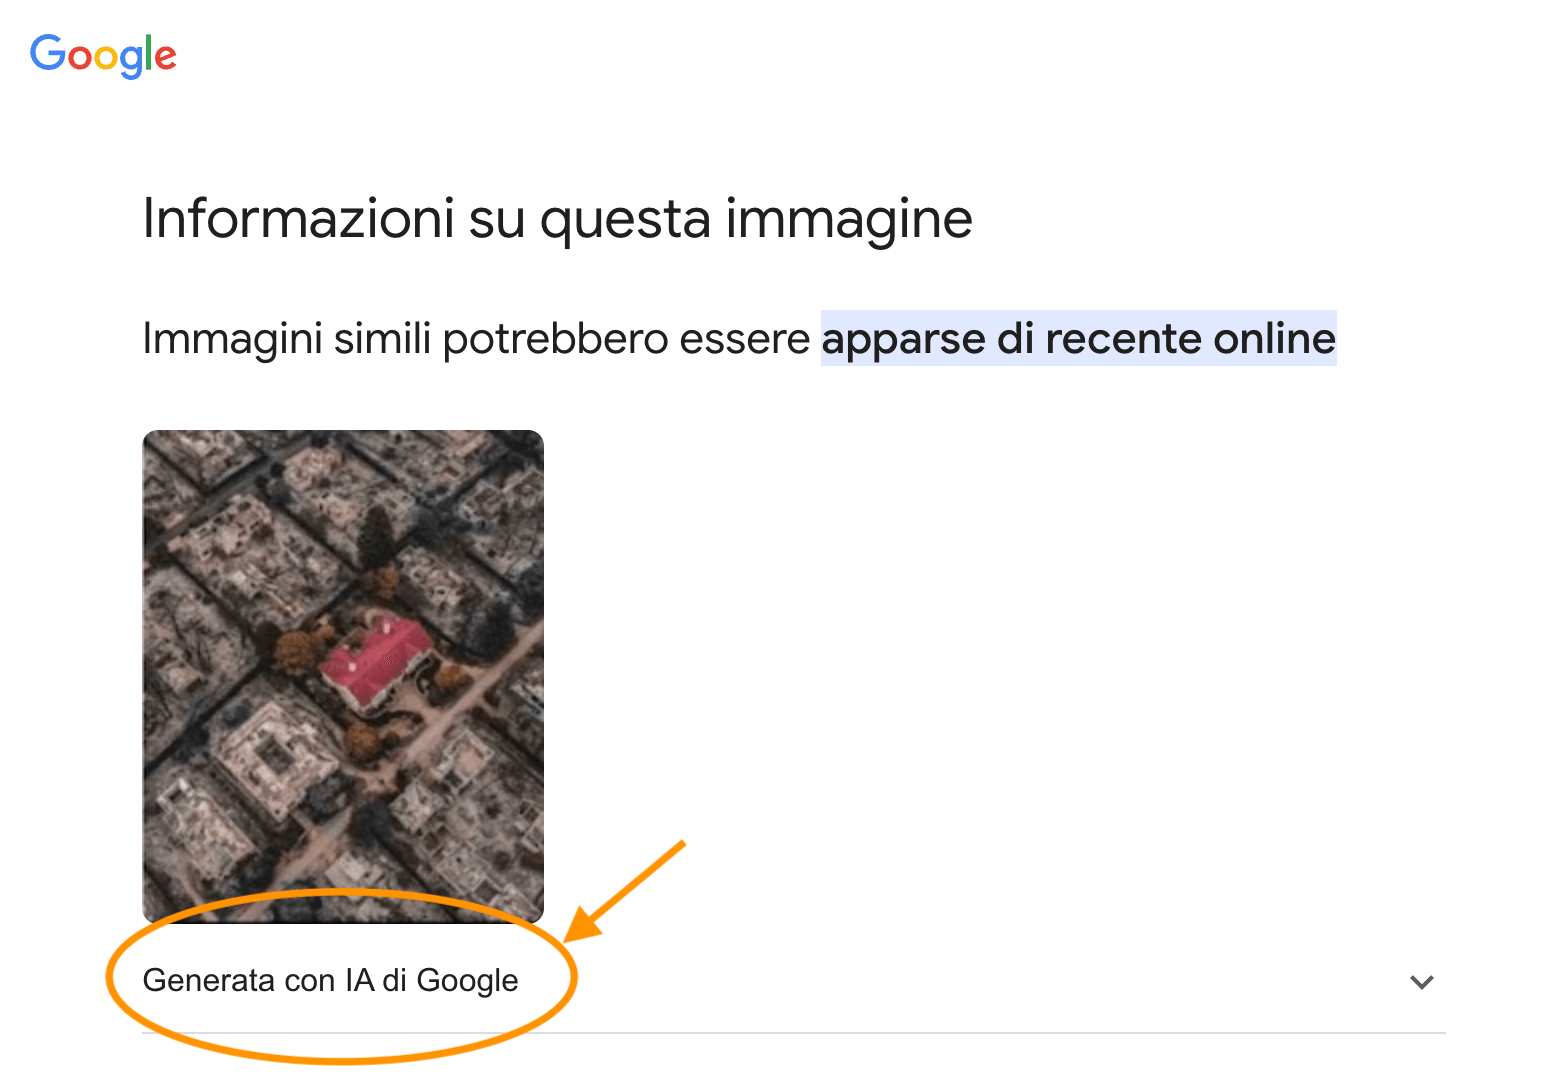Select the red letter e in the Google logo
The height and width of the screenshot is (1086, 1548).
click(x=166, y=57)
